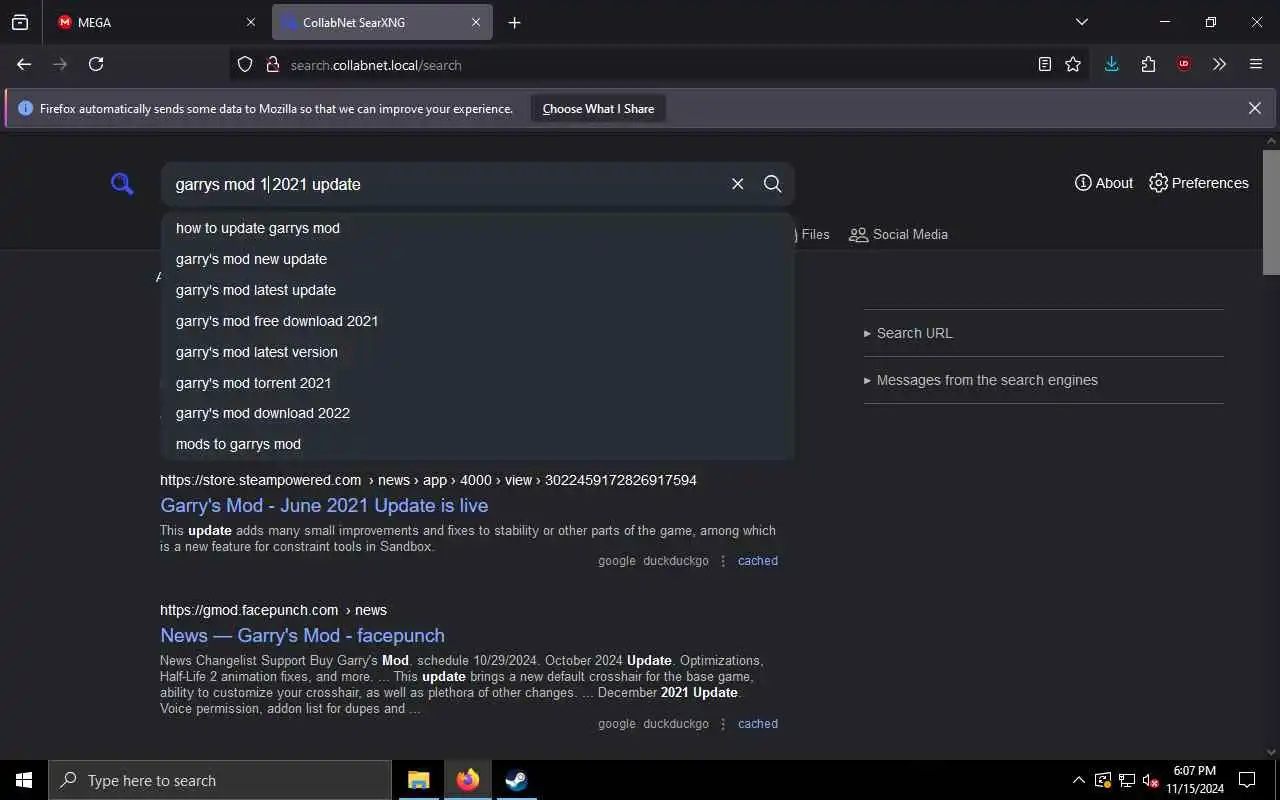Reload the current page
Screen dimensions: 1280x800
point(96,64)
